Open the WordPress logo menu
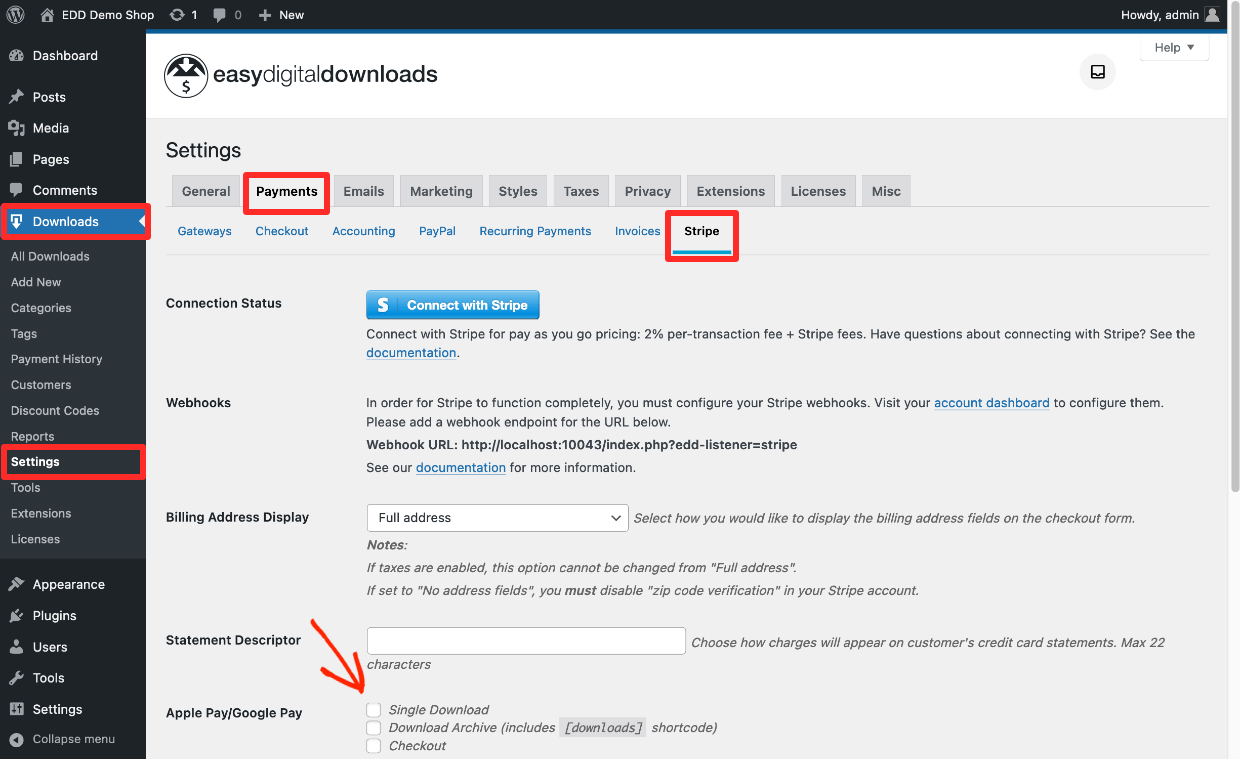This screenshot has width=1240, height=759. [16, 15]
